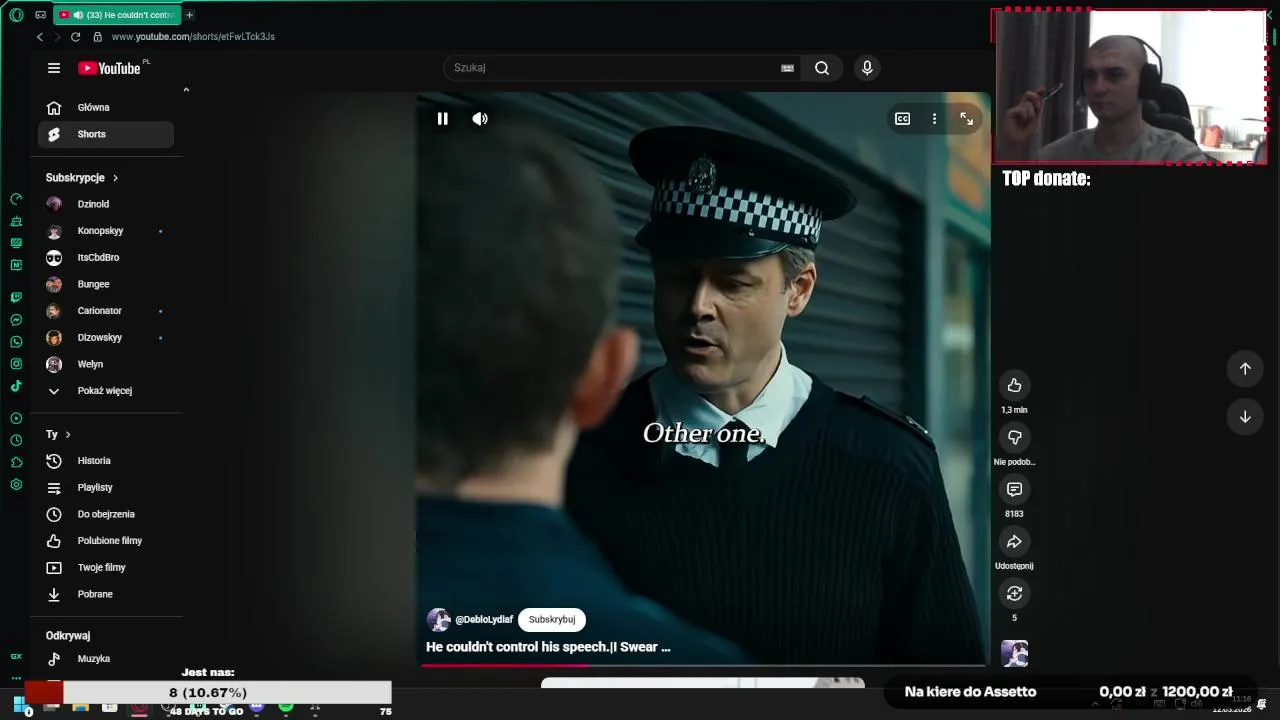Open Messenger in Opera sidebar
The width and height of the screenshot is (1280, 720).
[x=16, y=320]
